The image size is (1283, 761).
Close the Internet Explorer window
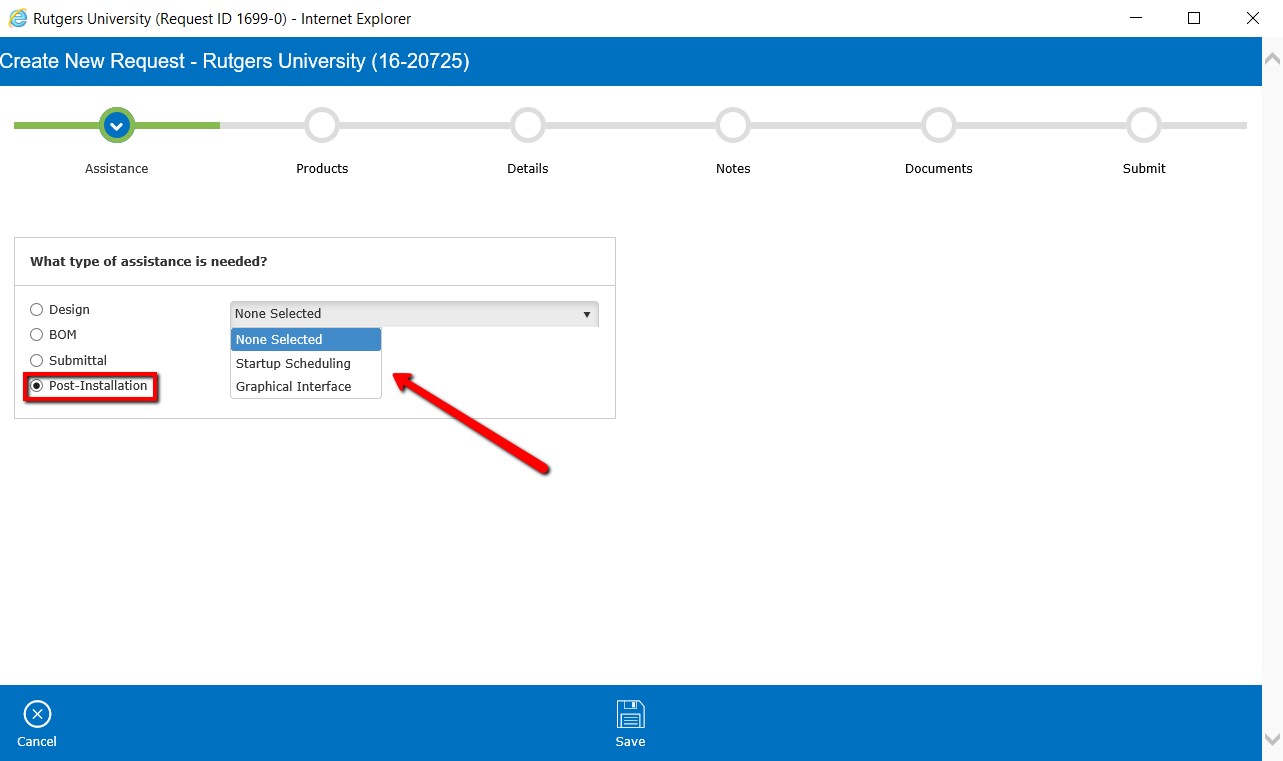pos(1252,18)
